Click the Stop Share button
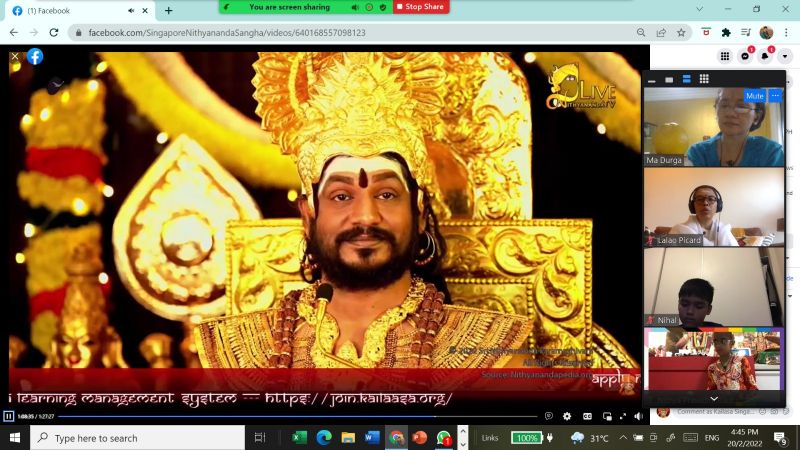The image size is (800, 450). (421, 7)
